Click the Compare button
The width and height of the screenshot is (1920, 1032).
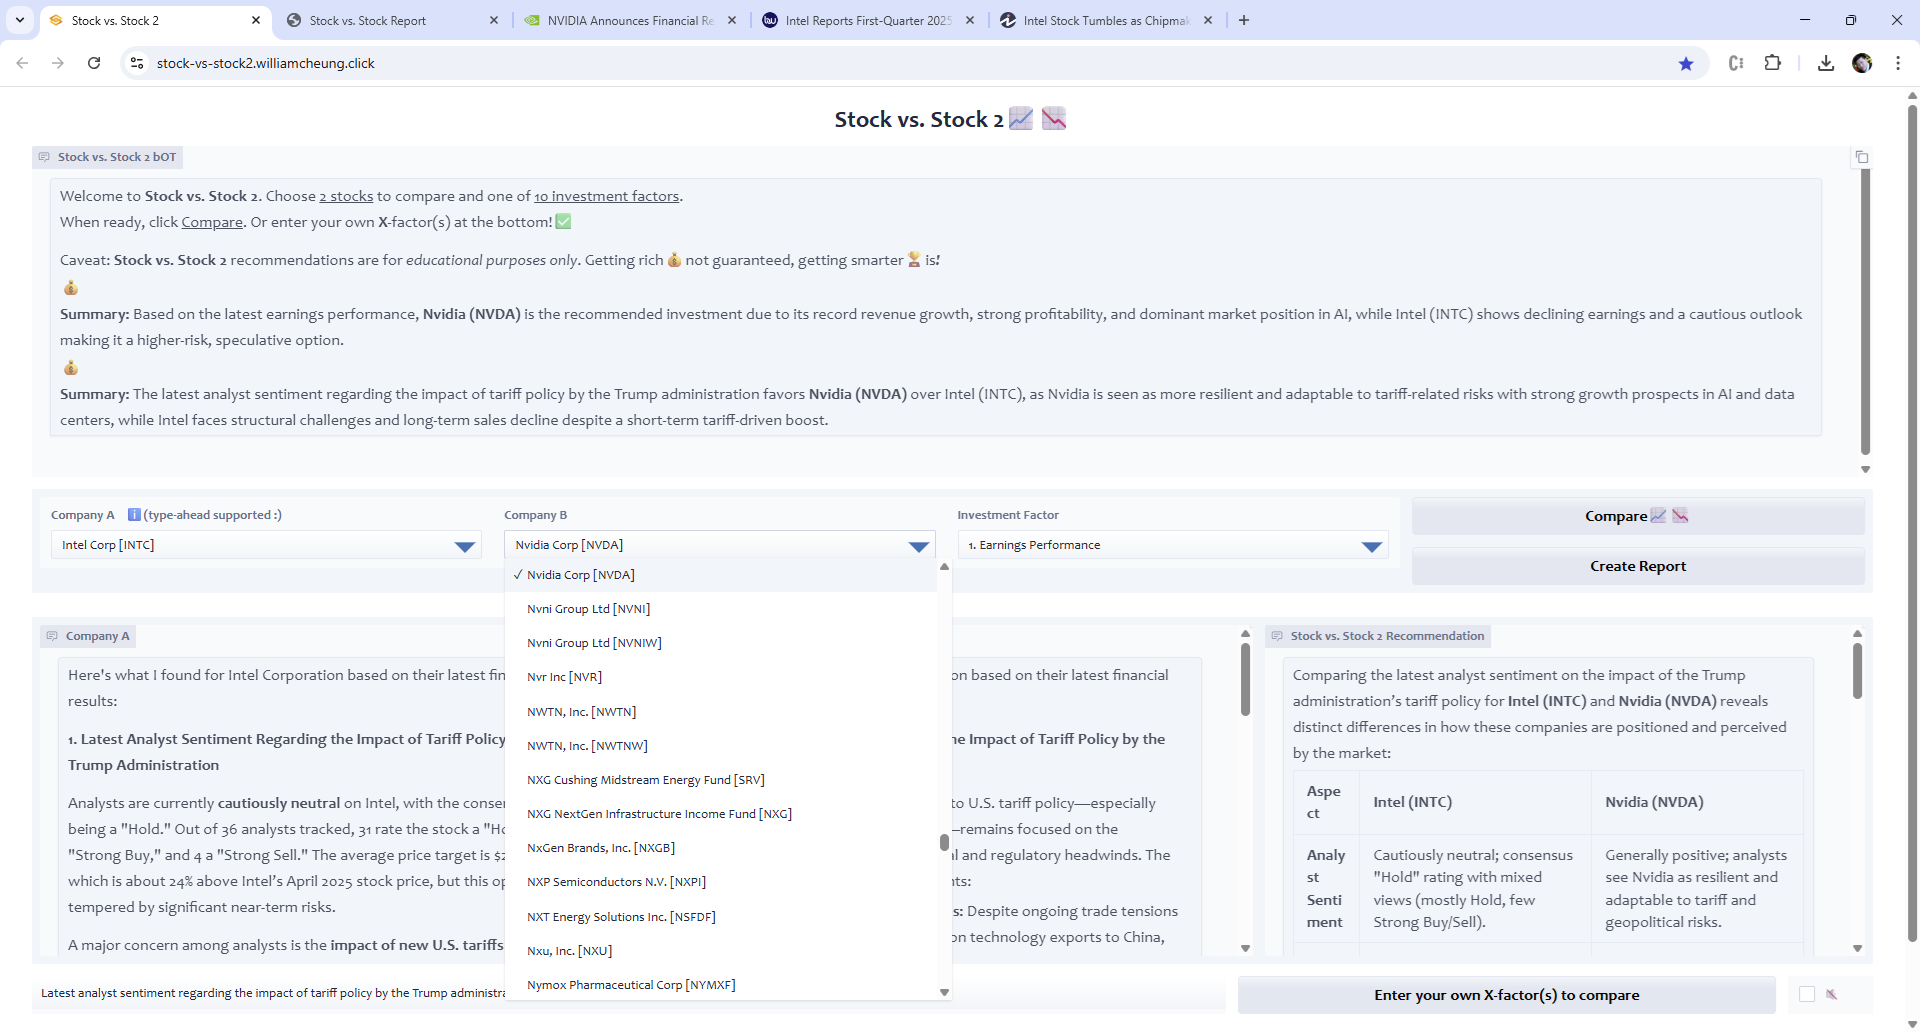point(1638,516)
